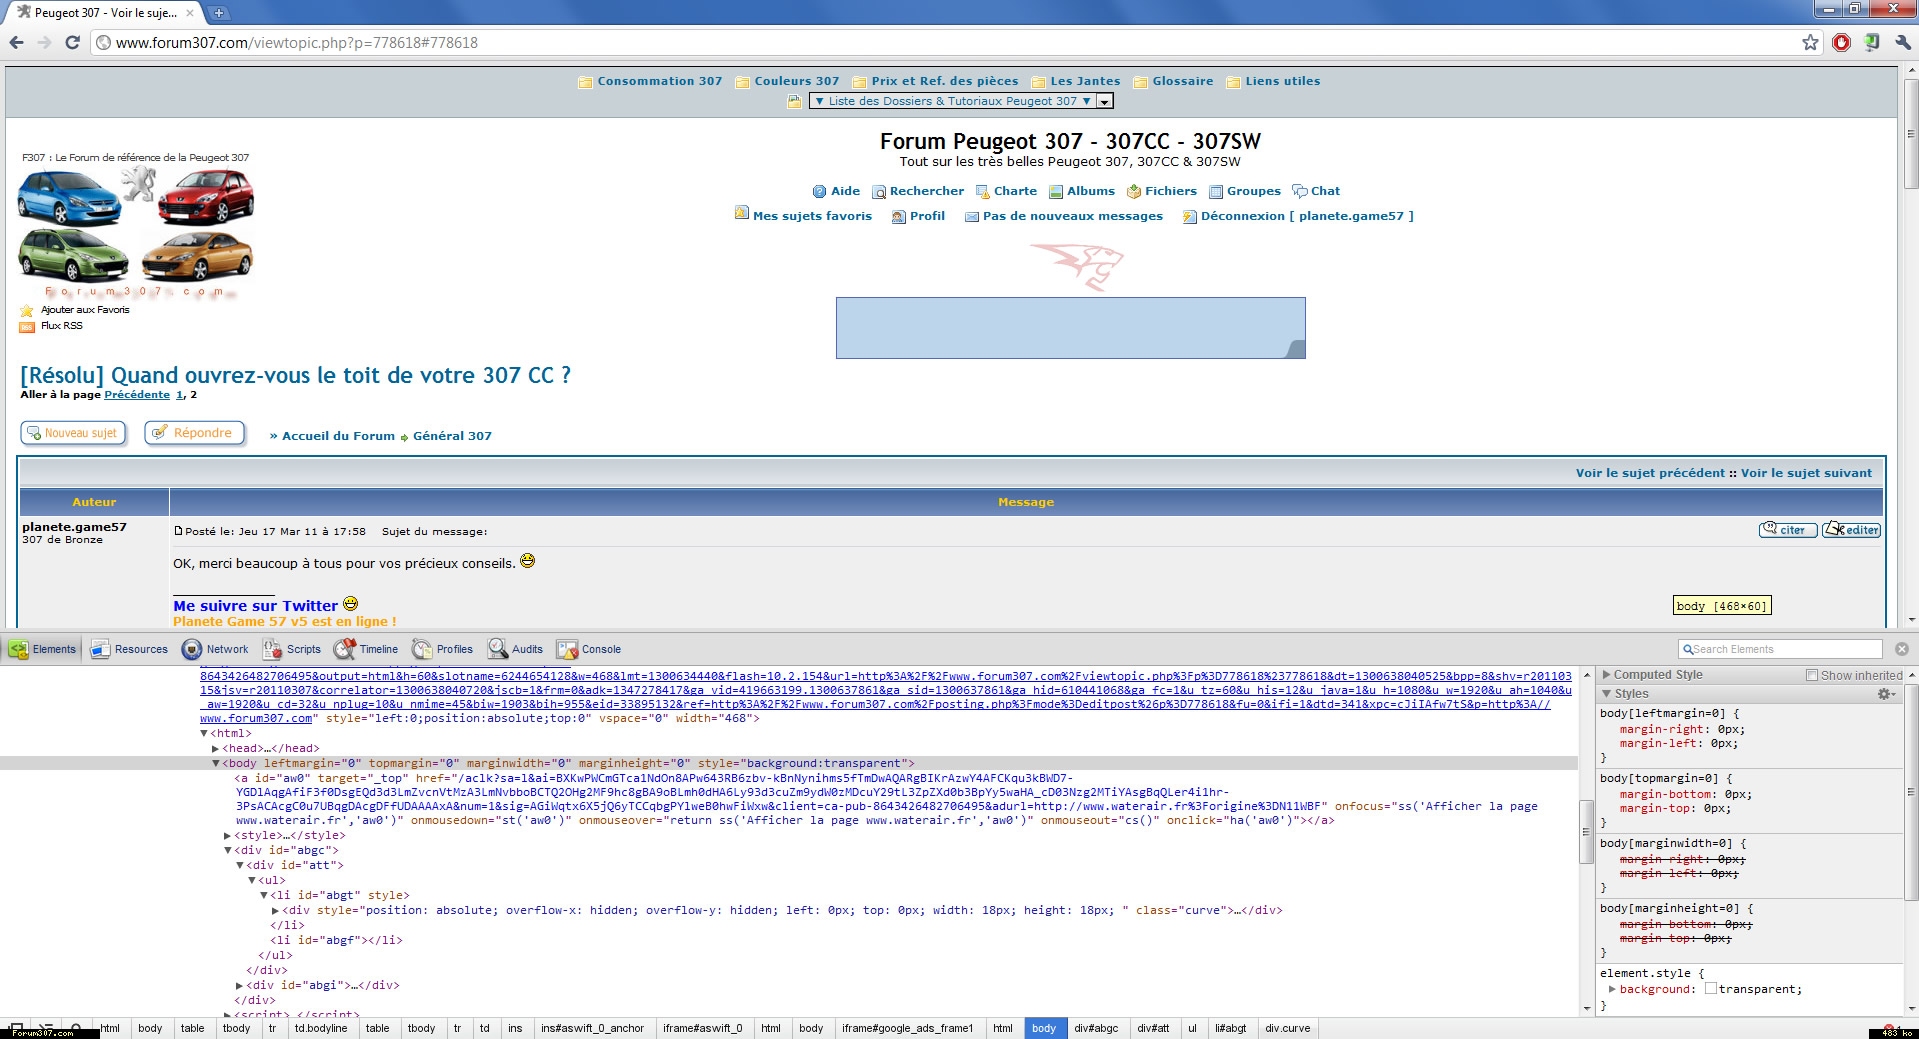Click the editer post button
The width and height of the screenshot is (1919, 1039).
(1851, 530)
